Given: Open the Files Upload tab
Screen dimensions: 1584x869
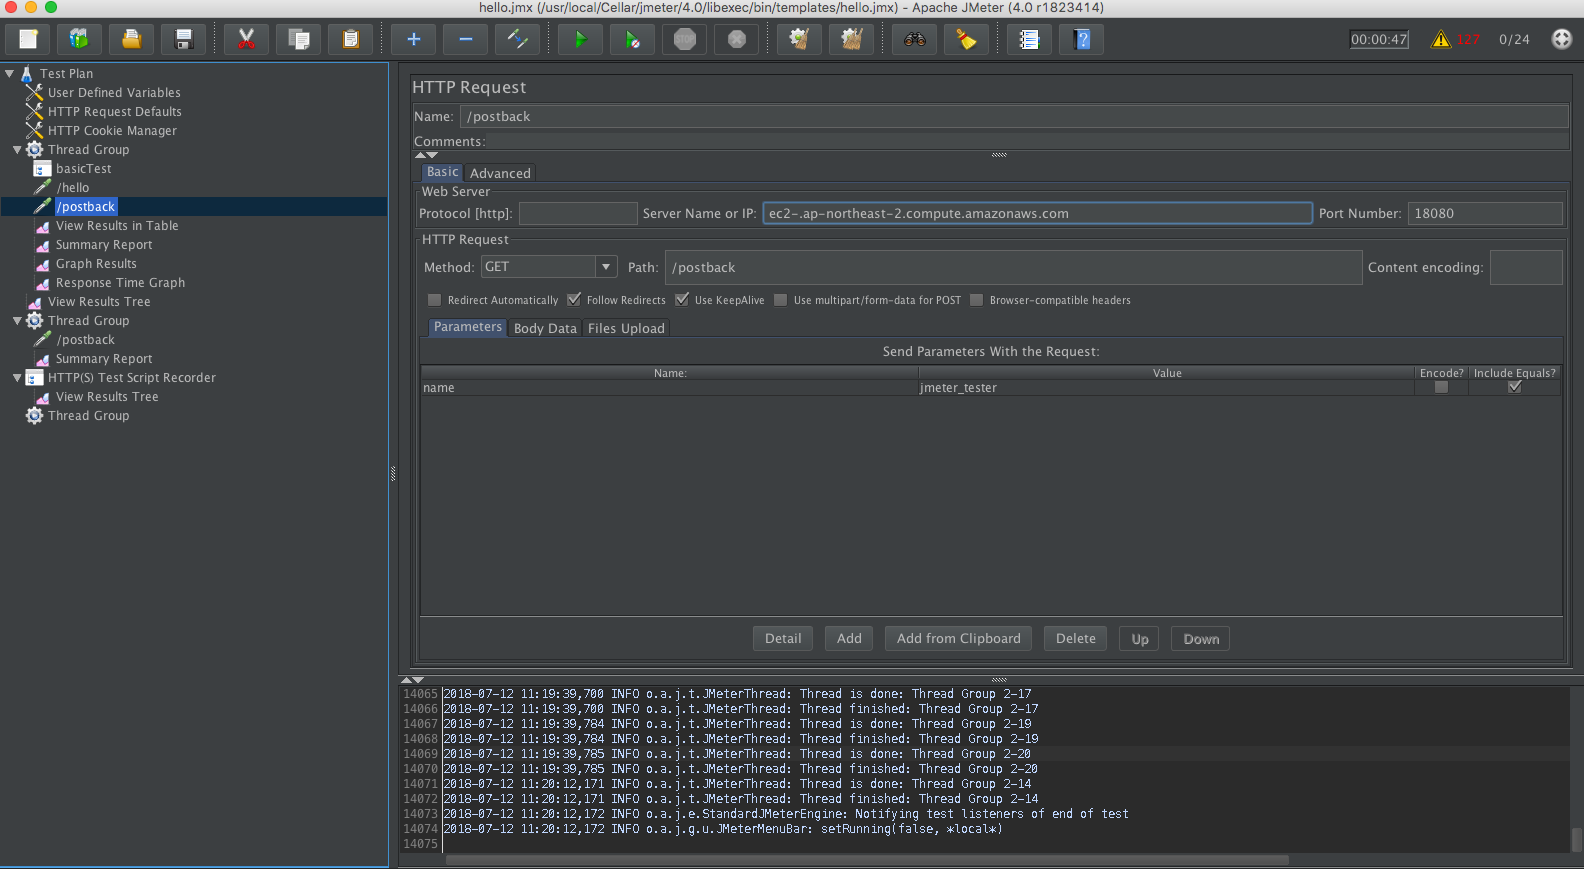Looking at the screenshot, I should pos(626,328).
